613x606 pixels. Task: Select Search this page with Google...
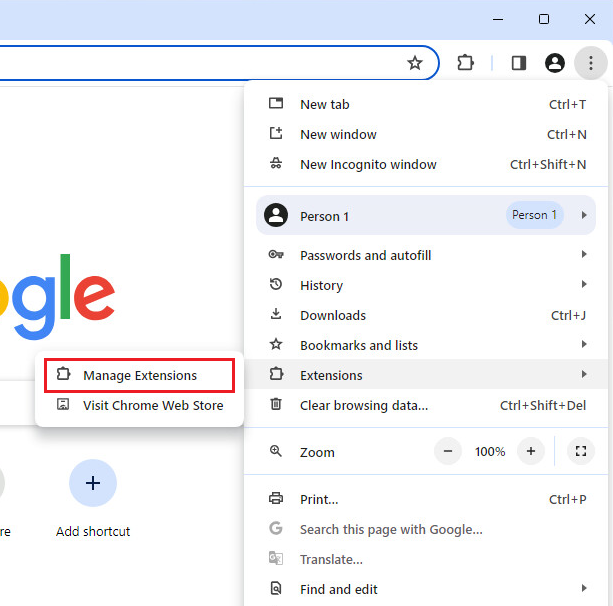point(426,529)
